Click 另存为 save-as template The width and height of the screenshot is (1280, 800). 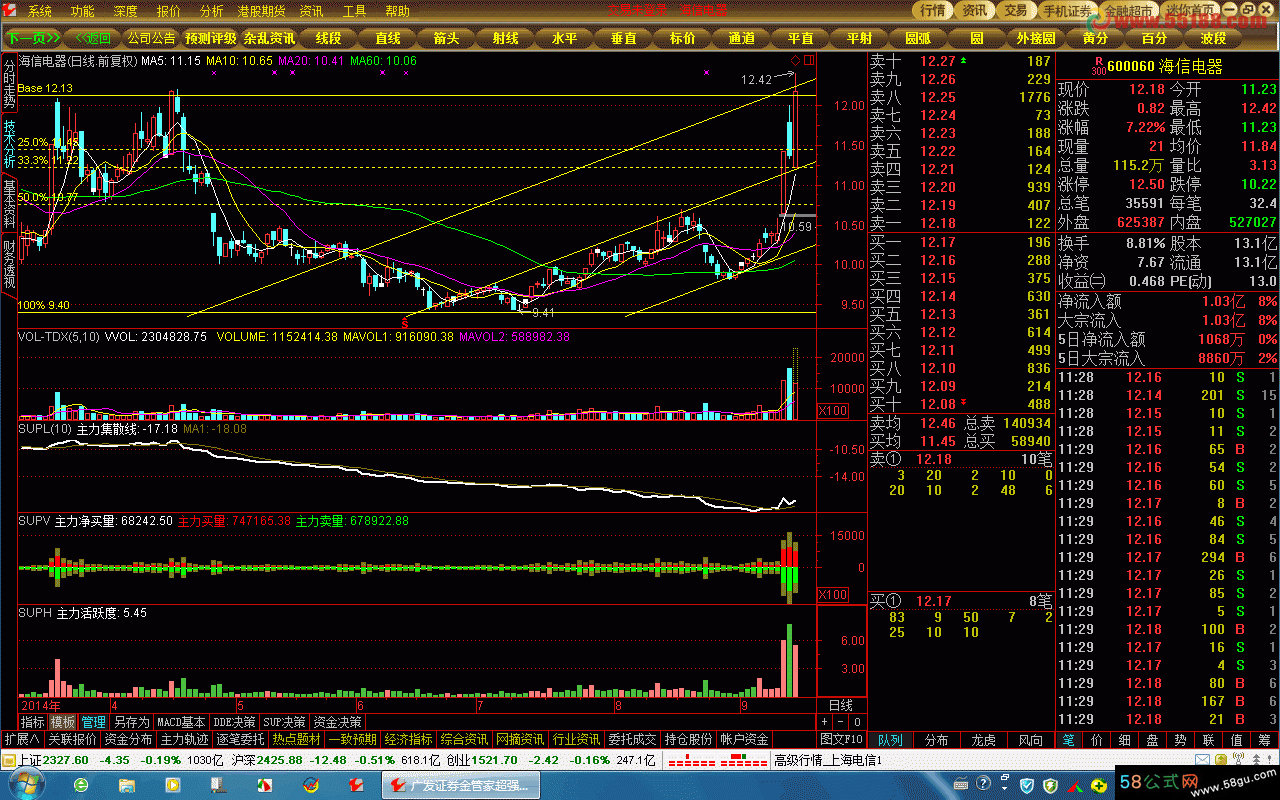131,721
